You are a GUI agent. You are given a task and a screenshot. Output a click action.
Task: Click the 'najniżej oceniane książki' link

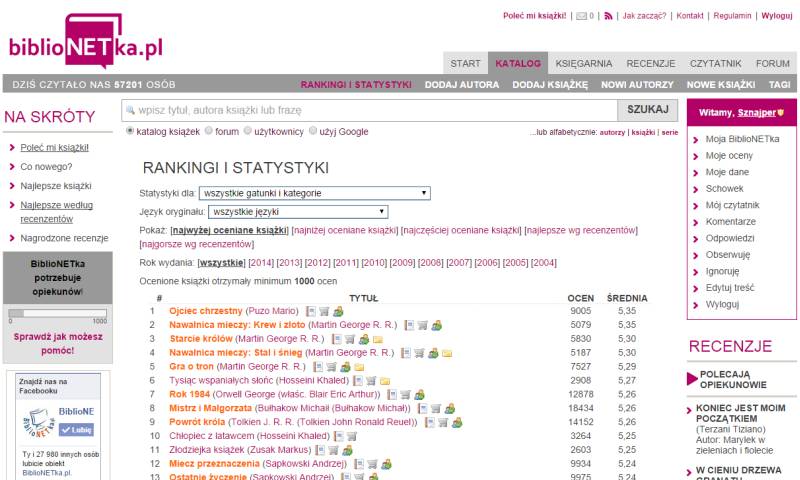[x=344, y=231]
